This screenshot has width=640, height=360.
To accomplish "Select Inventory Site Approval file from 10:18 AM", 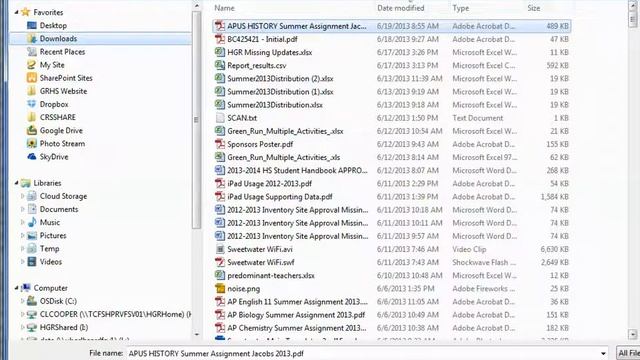I will tap(392, 210).
